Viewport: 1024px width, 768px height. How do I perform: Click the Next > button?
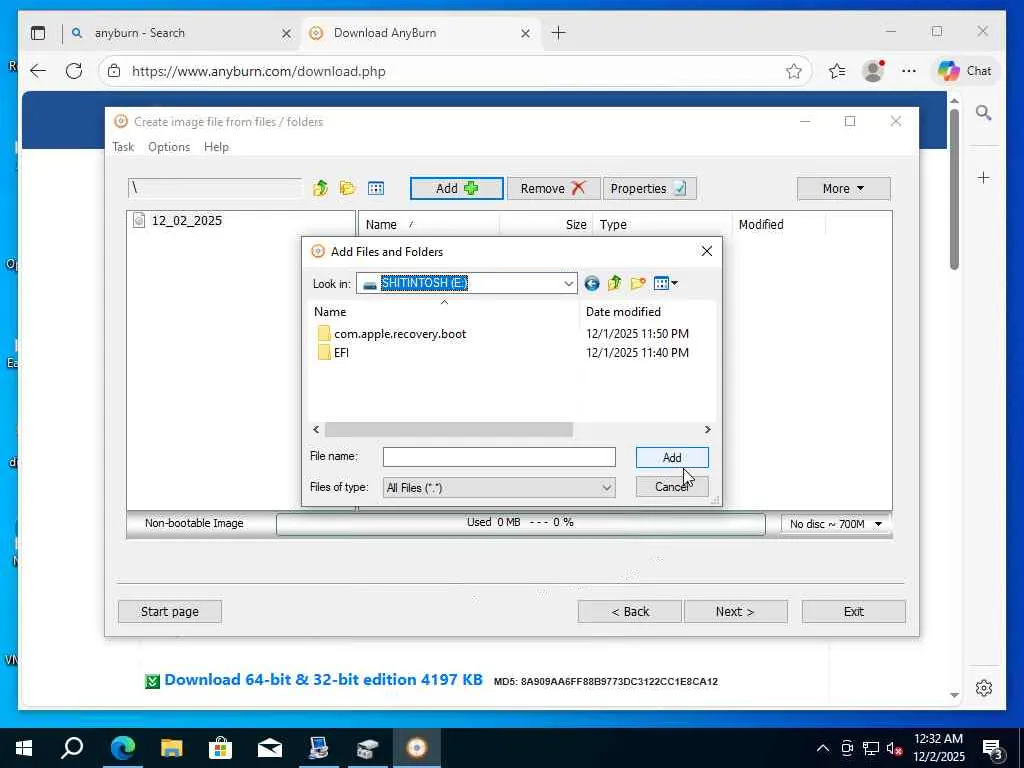coord(735,612)
